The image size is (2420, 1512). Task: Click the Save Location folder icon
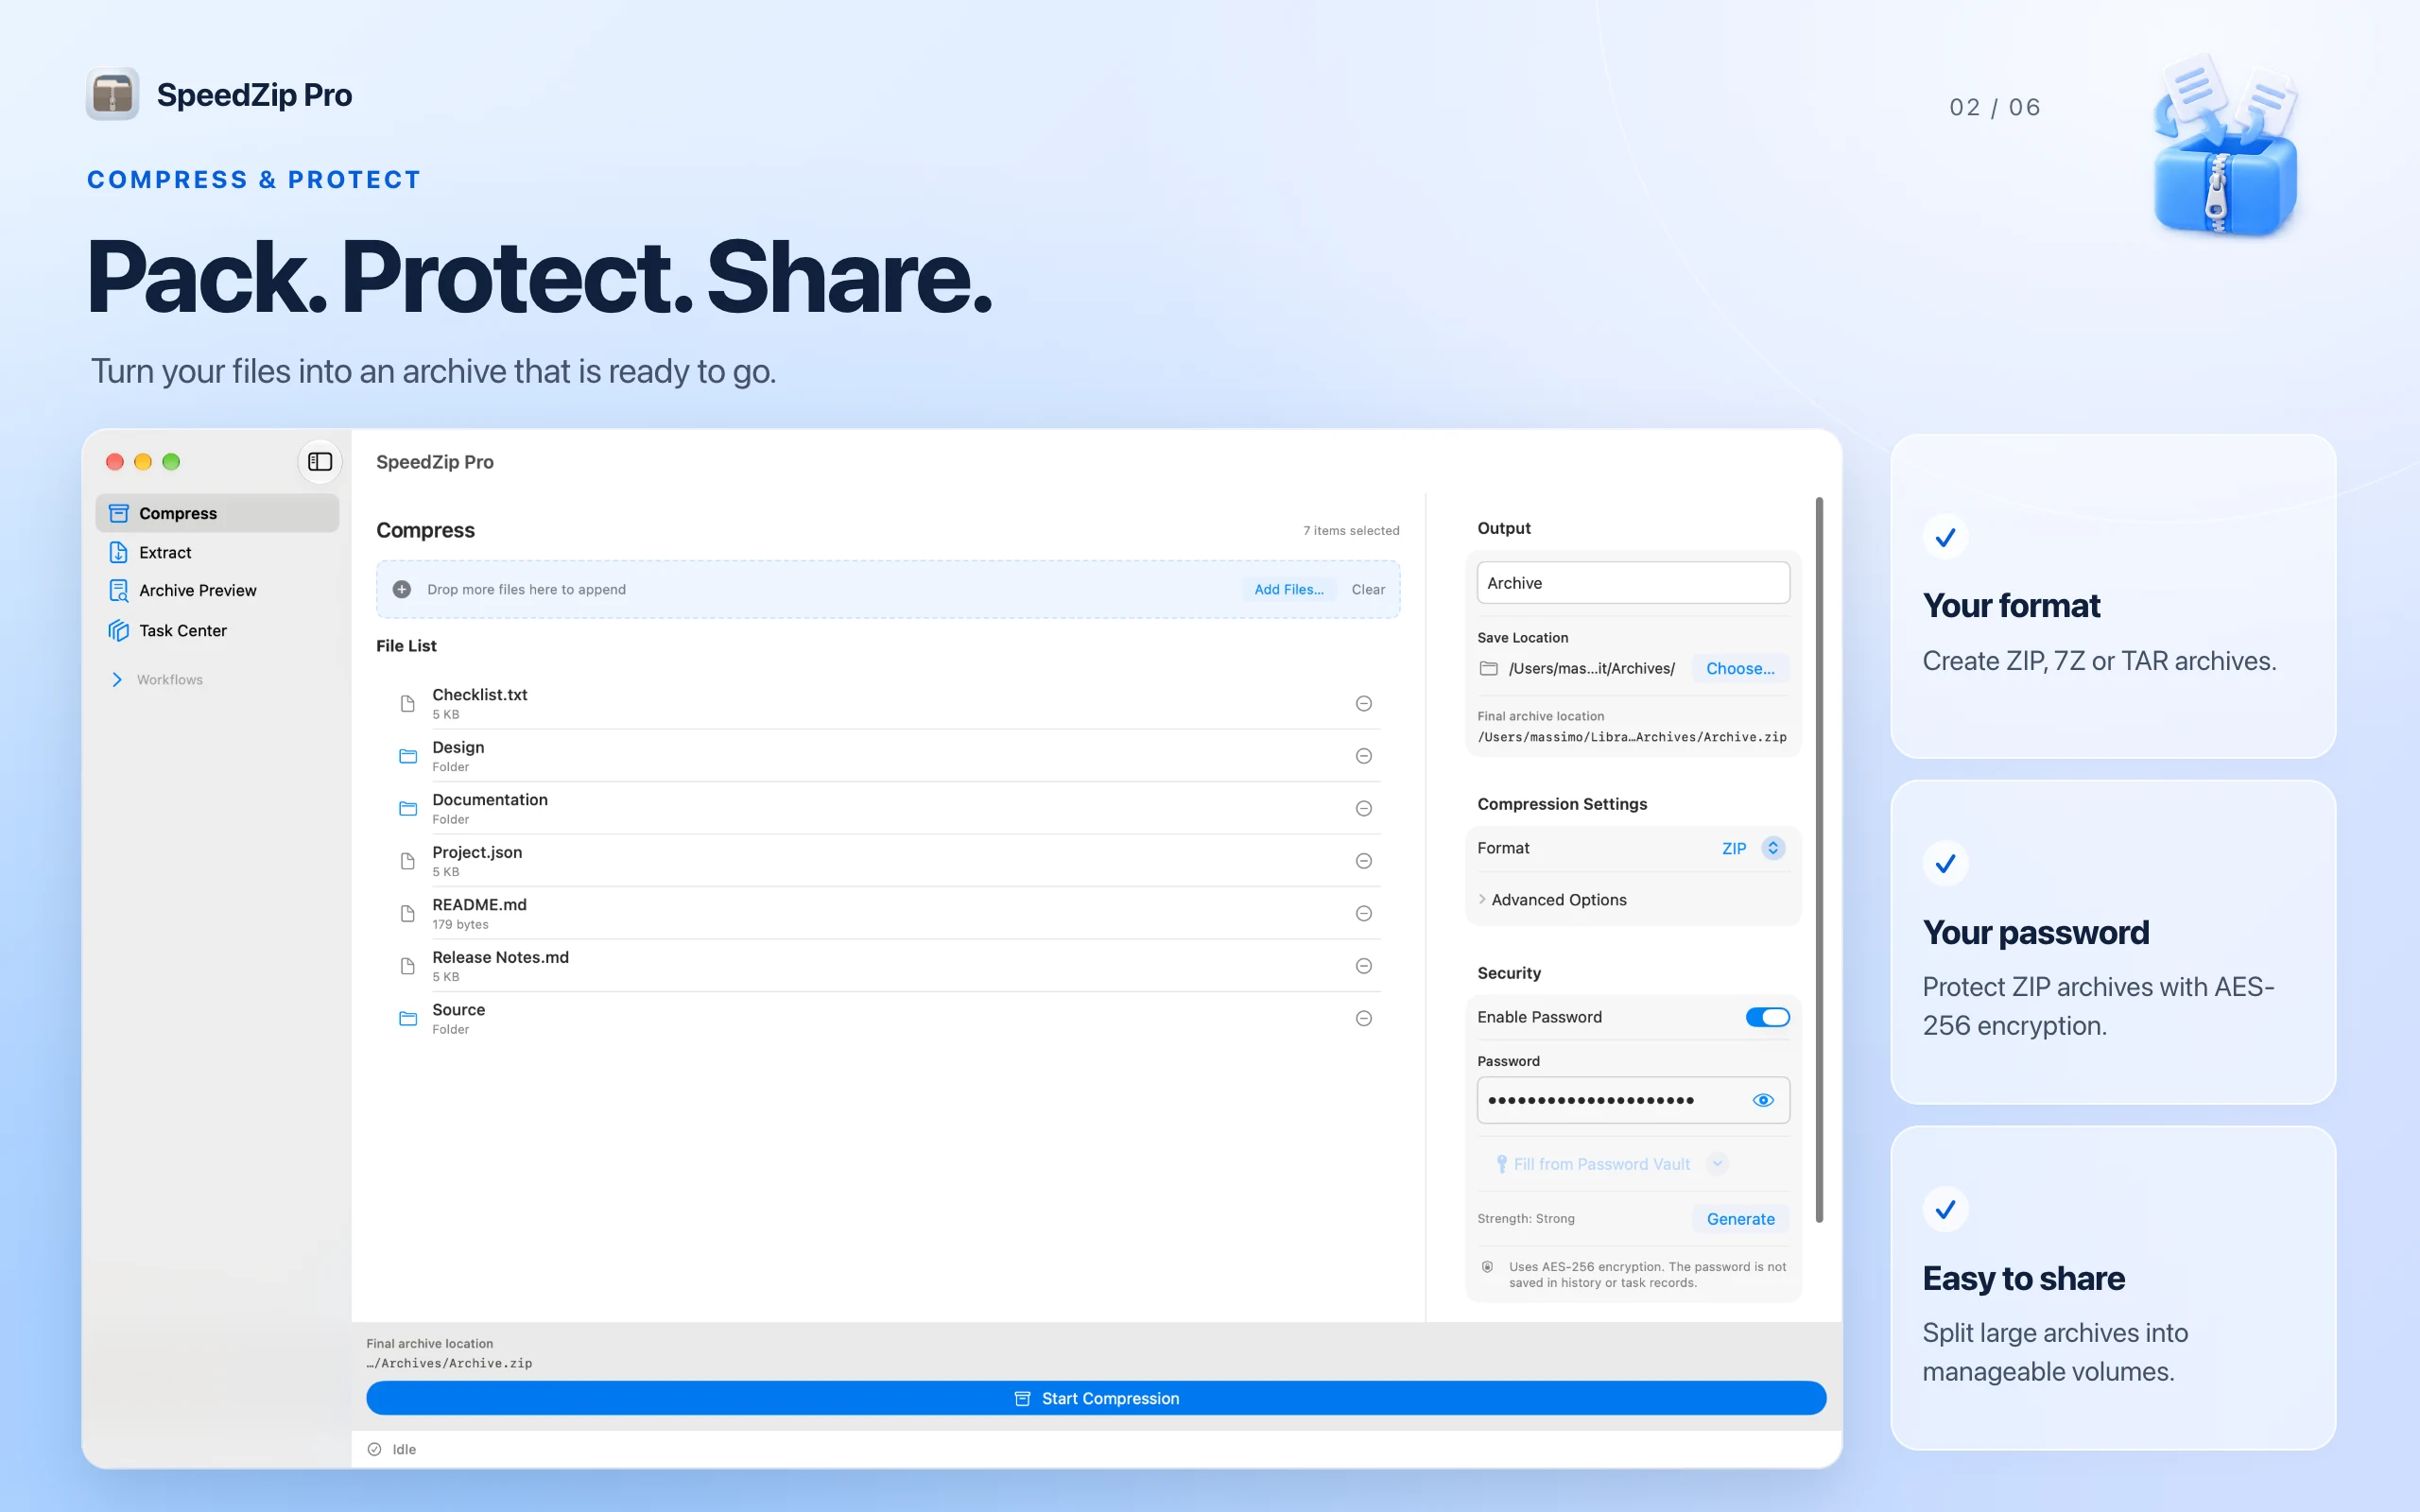click(x=1489, y=668)
